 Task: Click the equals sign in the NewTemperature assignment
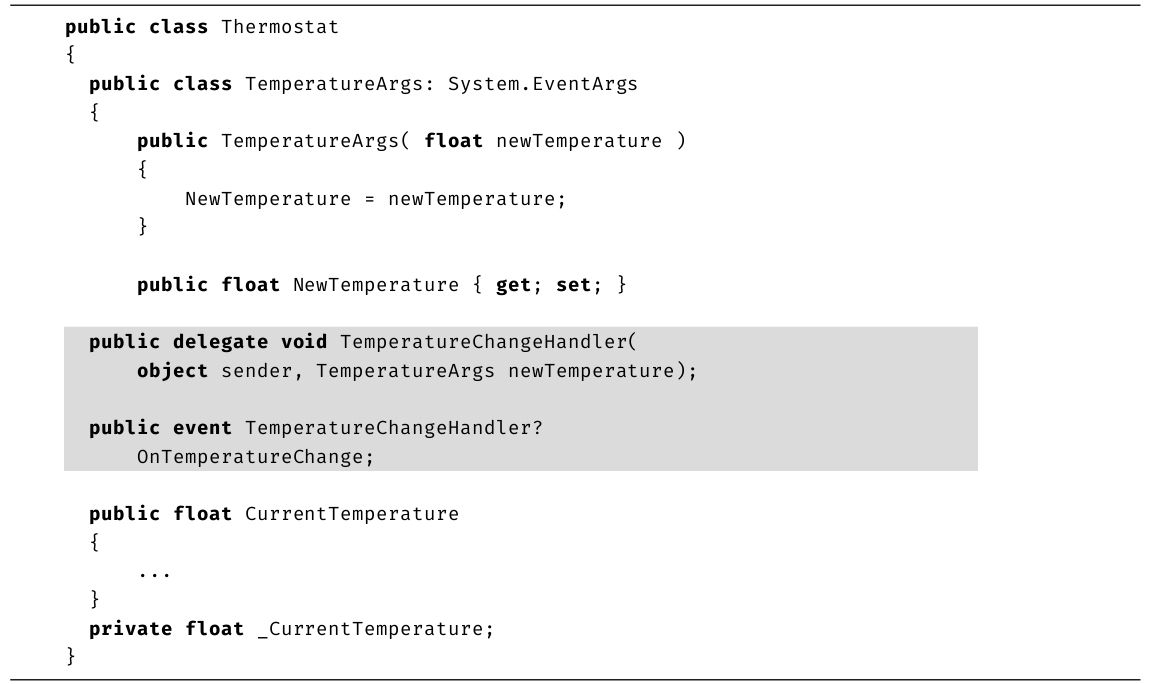coord(369,199)
